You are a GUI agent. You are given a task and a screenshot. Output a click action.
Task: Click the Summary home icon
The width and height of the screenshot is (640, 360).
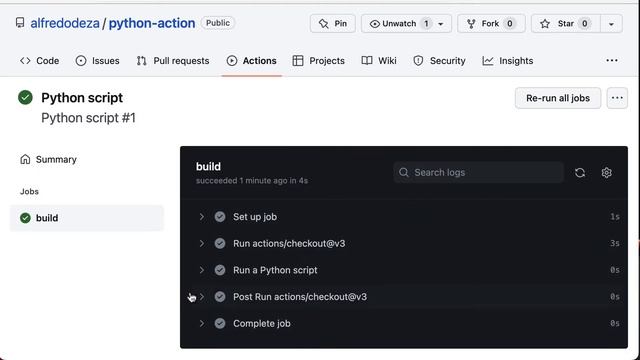[25, 159]
